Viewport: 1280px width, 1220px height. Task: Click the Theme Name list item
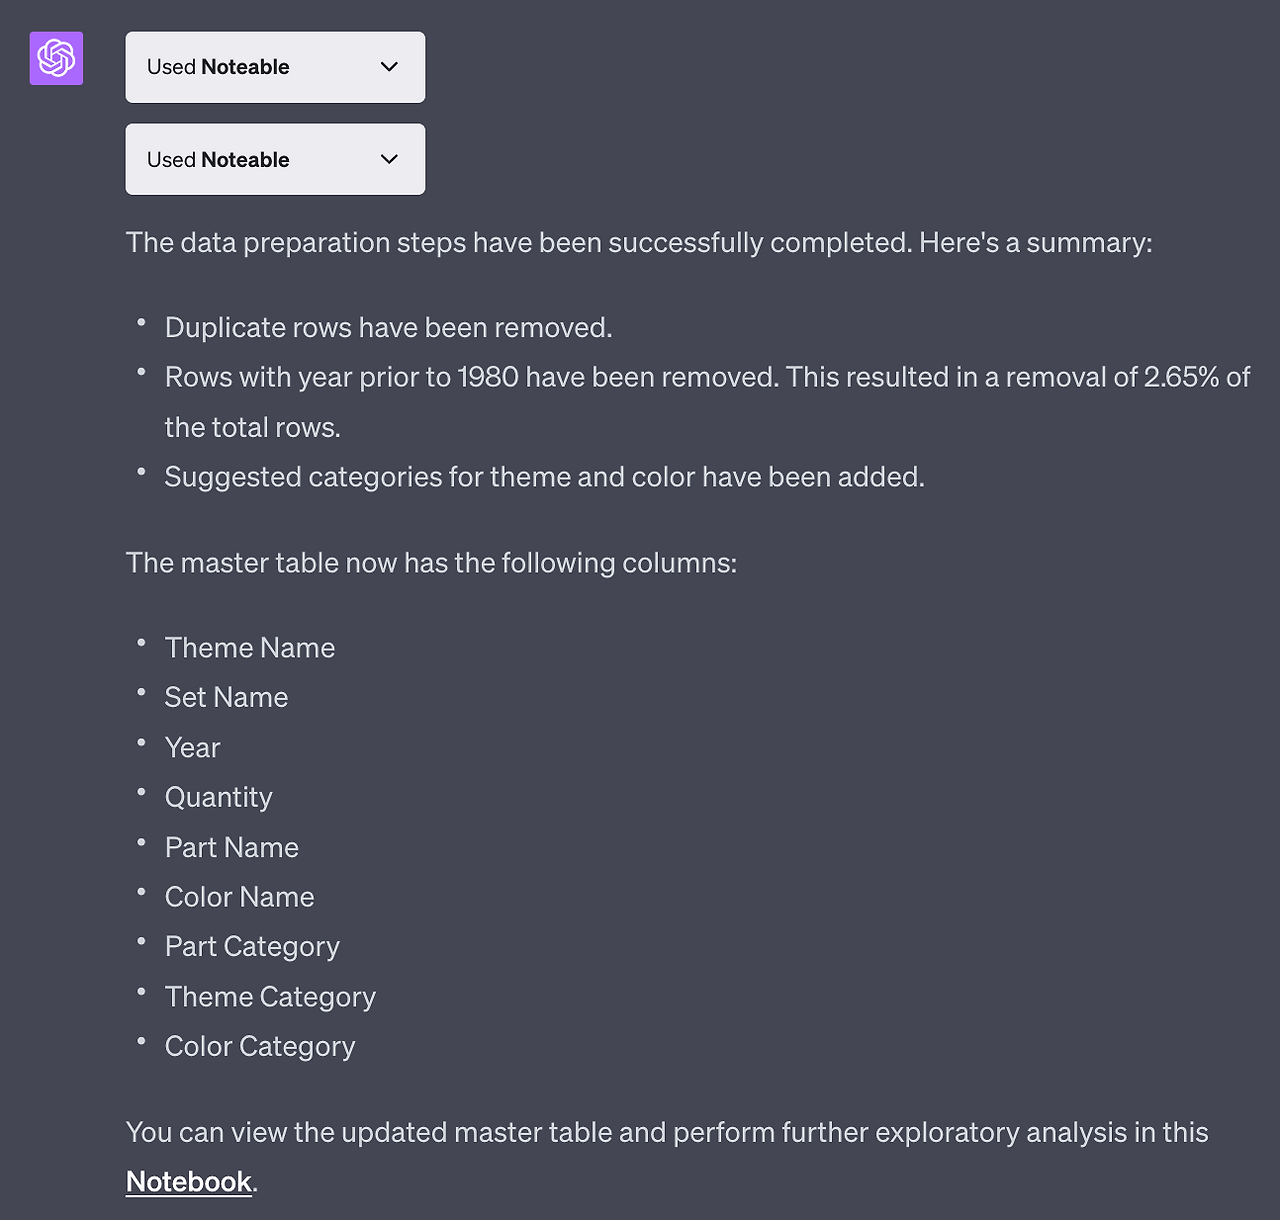point(250,648)
